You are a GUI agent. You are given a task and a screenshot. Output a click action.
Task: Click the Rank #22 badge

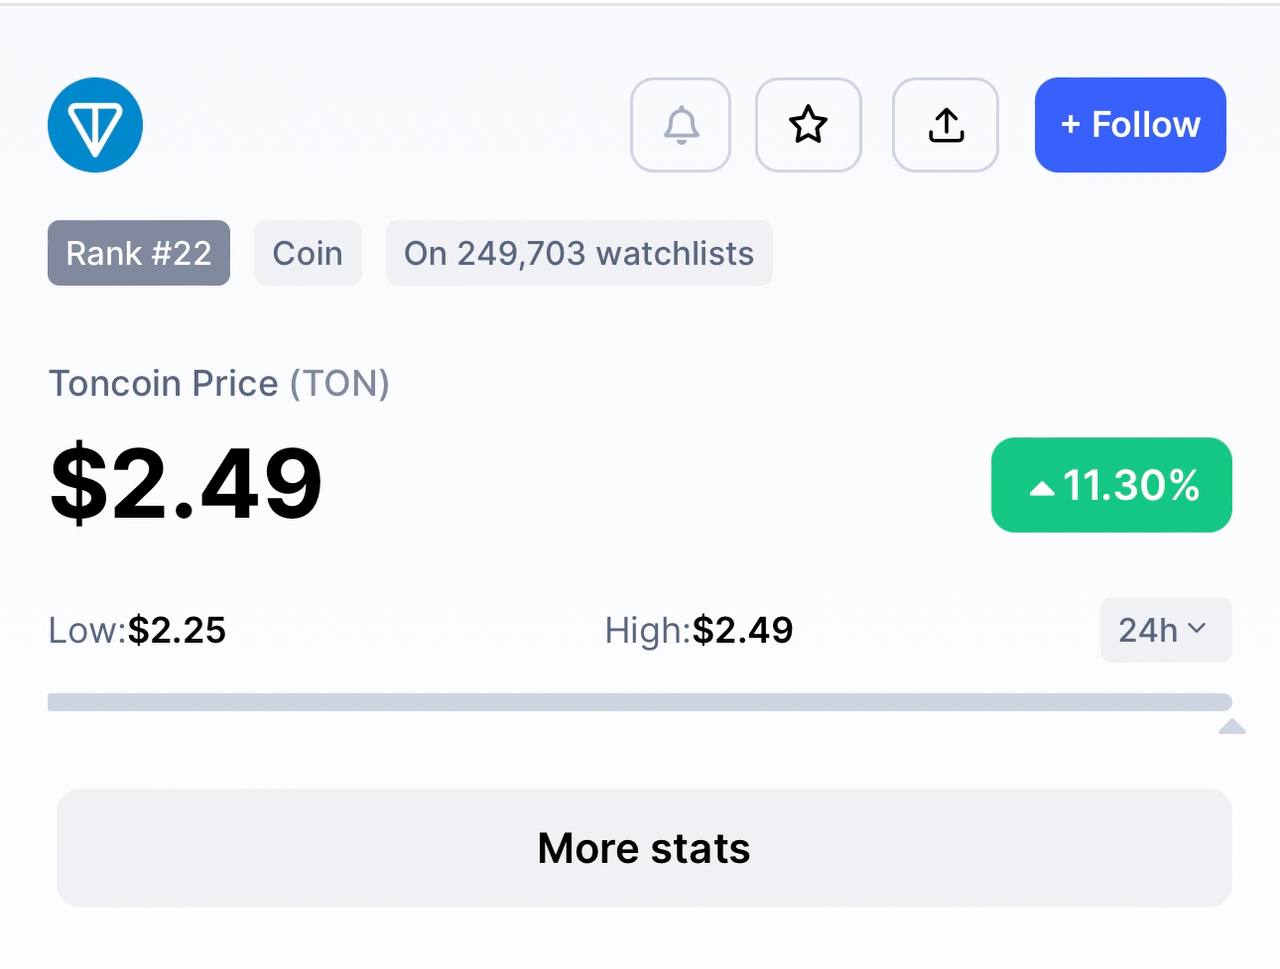pyautogui.click(x=139, y=253)
